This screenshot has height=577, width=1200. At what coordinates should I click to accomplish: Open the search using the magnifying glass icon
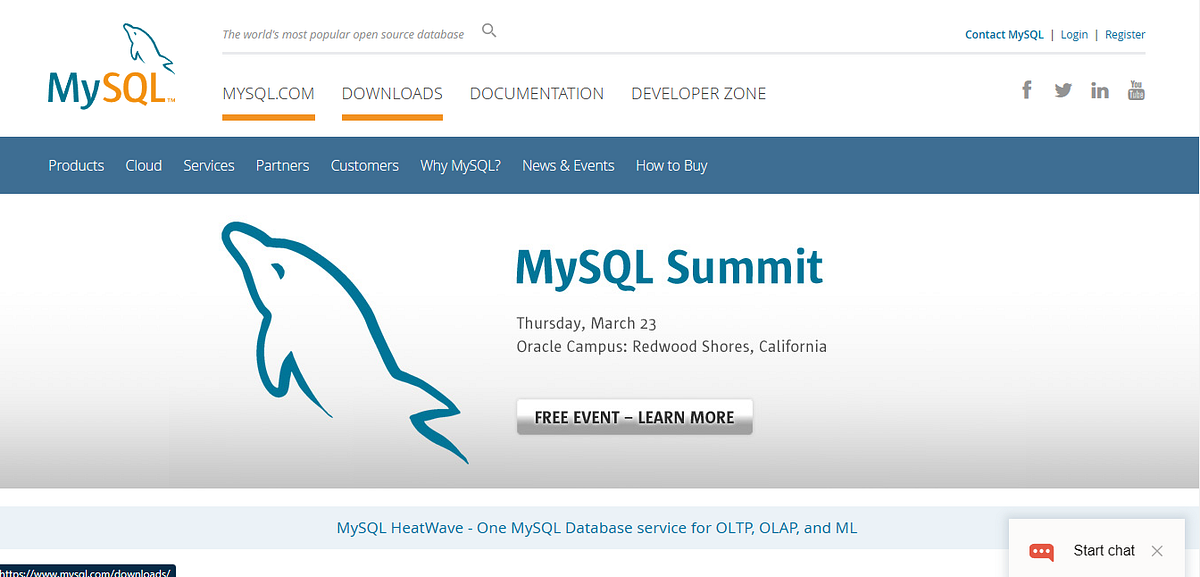(489, 30)
